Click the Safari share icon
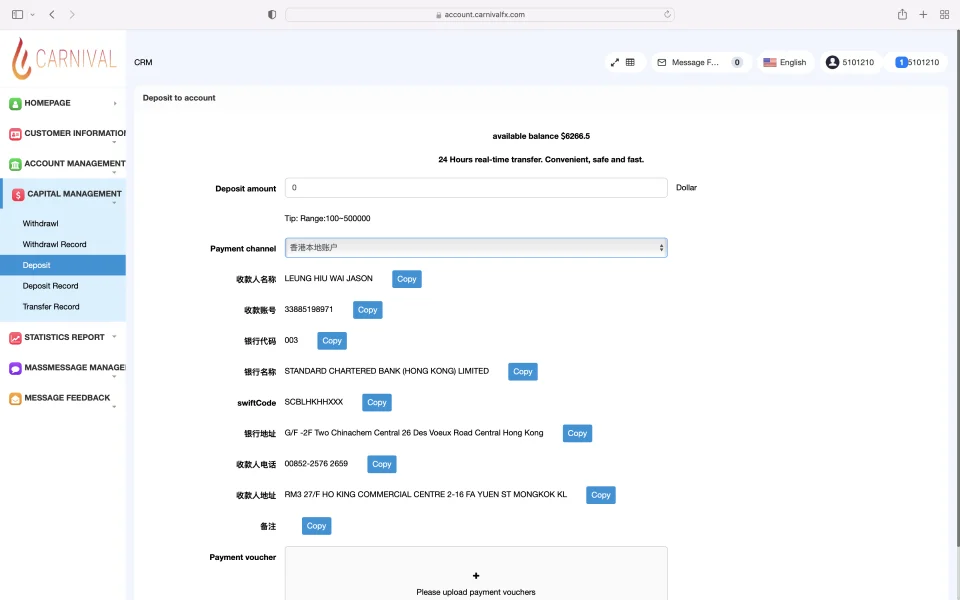This screenshot has width=960, height=600. (902, 14)
